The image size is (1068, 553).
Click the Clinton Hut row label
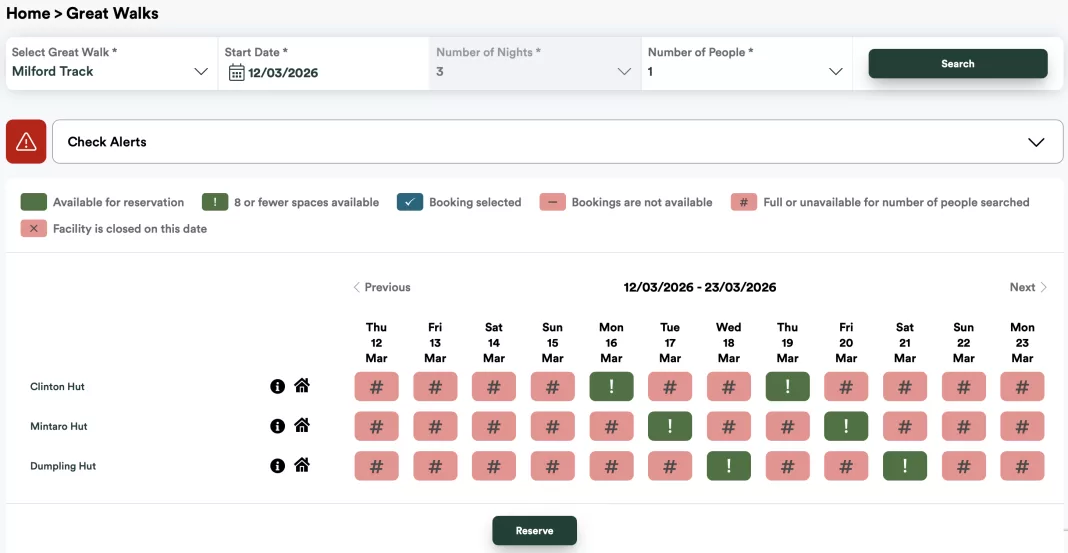pos(57,387)
